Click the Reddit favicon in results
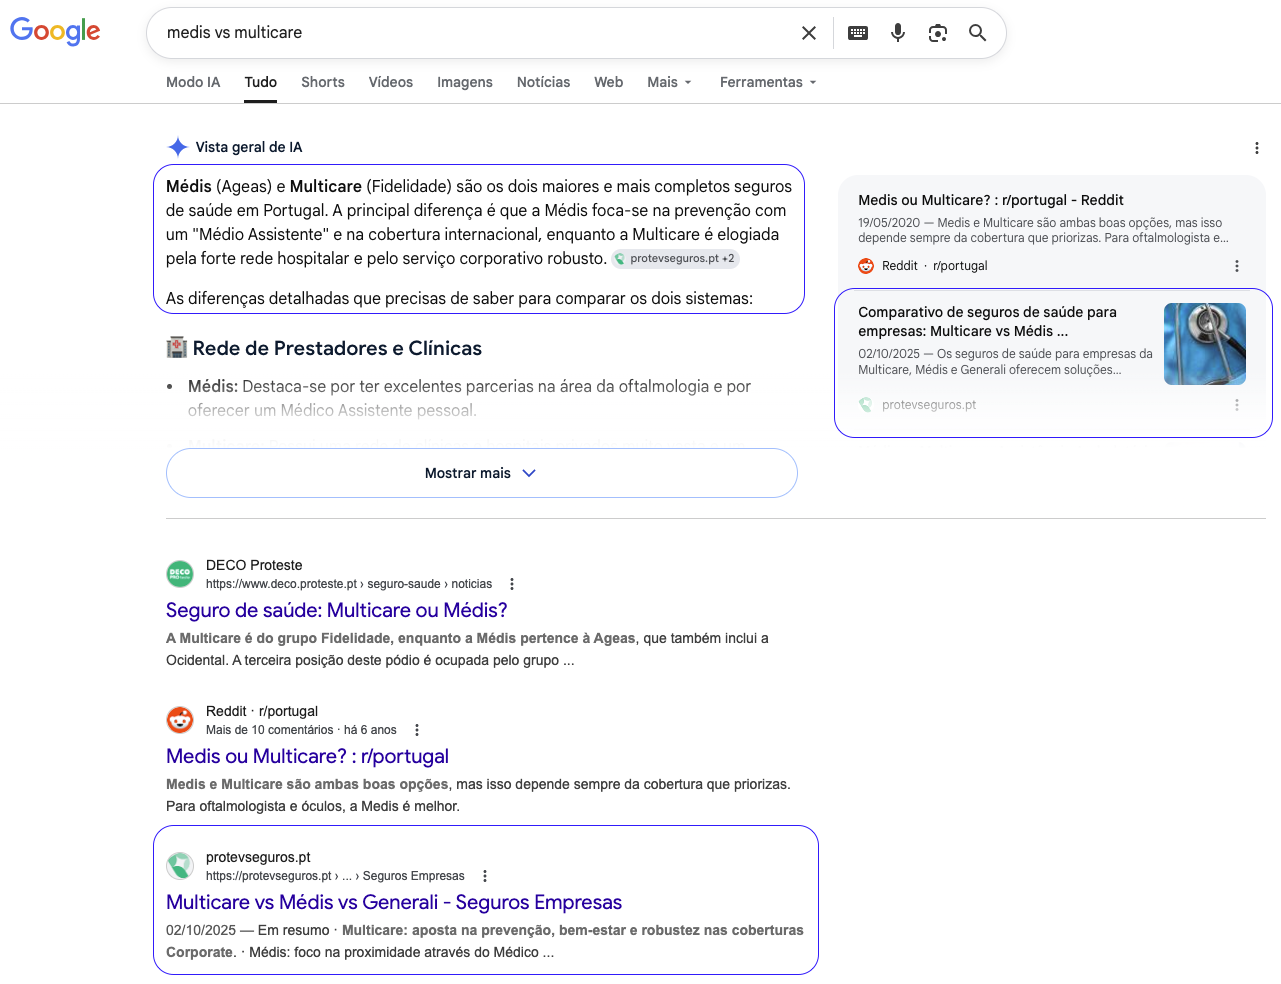The image size is (1281, 984). (x=180, y=720)
